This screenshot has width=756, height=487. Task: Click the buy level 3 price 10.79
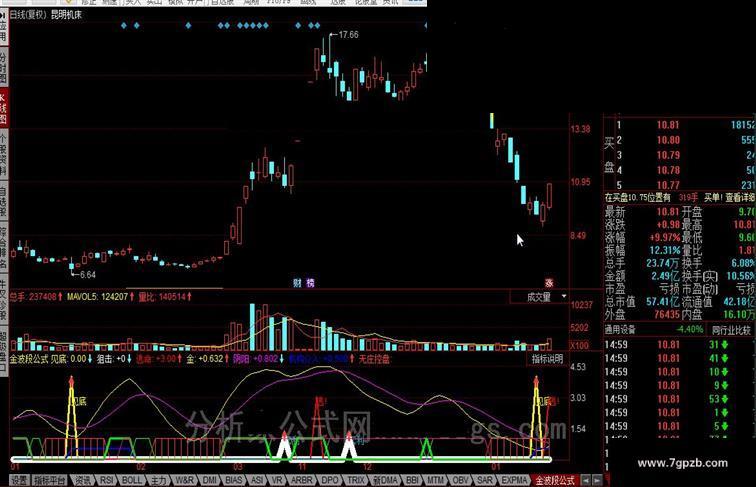pos(668,155)
